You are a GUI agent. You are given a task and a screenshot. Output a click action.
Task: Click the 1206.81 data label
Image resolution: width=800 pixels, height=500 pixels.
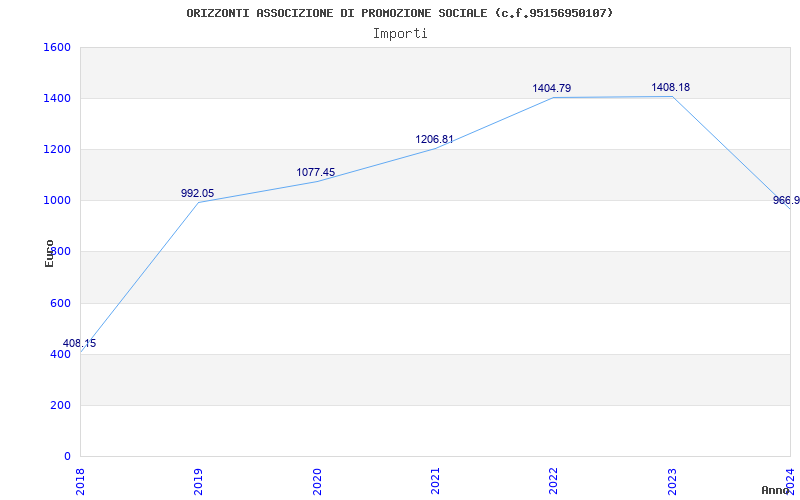(434, 139)
